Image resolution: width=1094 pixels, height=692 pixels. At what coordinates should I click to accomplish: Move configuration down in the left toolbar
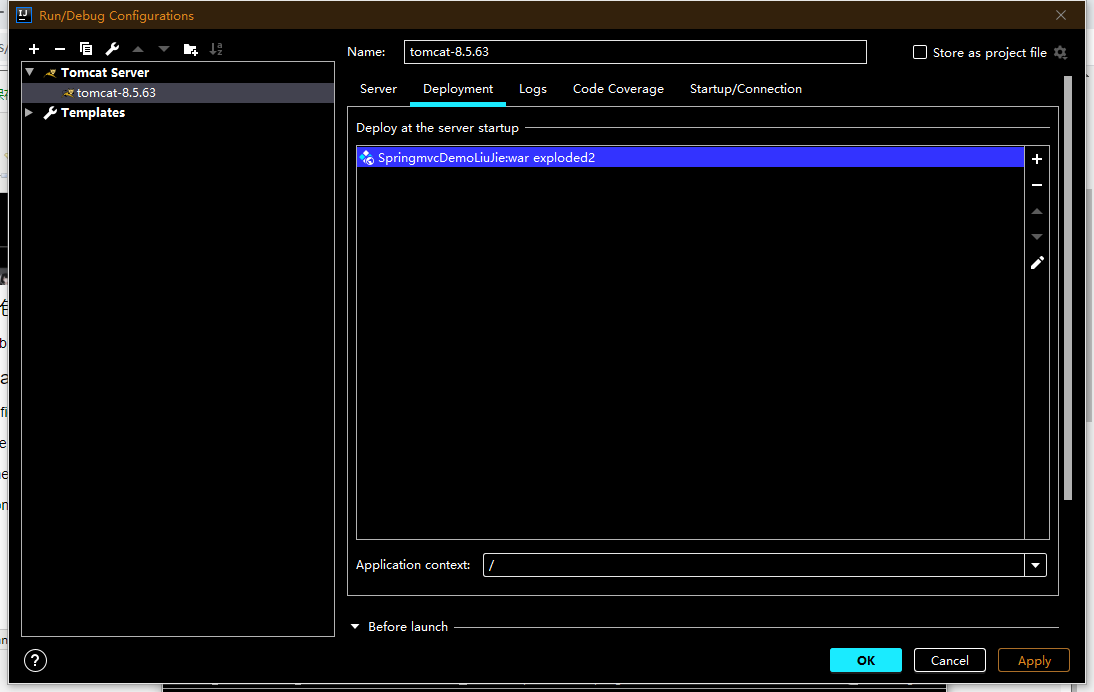(x=164, y=49)
